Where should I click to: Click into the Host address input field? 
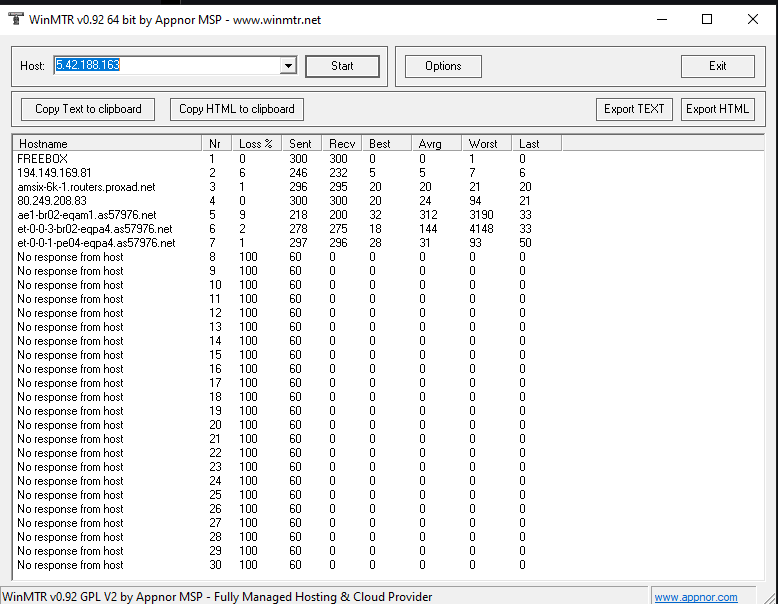(167, 66)
